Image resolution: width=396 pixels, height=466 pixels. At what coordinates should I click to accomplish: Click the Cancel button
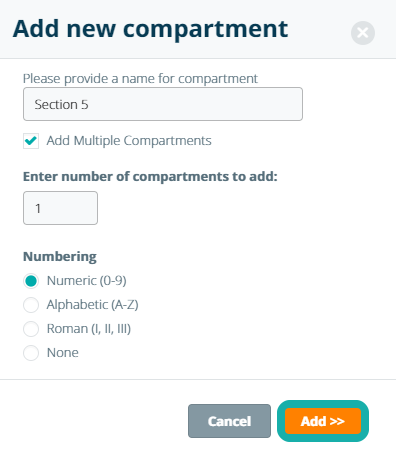(229, 421)
